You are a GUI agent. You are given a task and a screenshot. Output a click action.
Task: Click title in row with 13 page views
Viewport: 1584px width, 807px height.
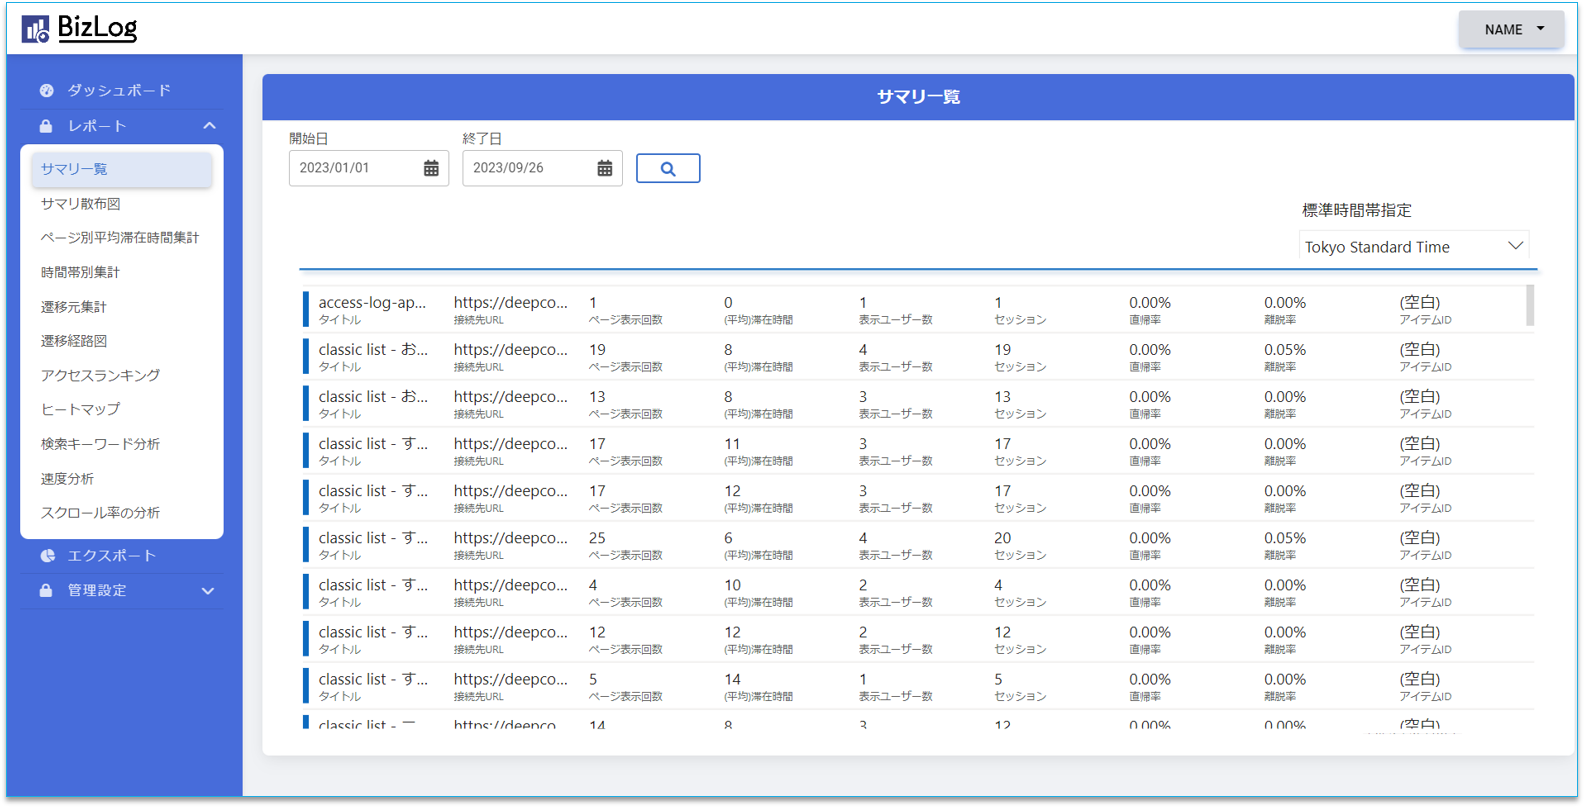[373, 397]
